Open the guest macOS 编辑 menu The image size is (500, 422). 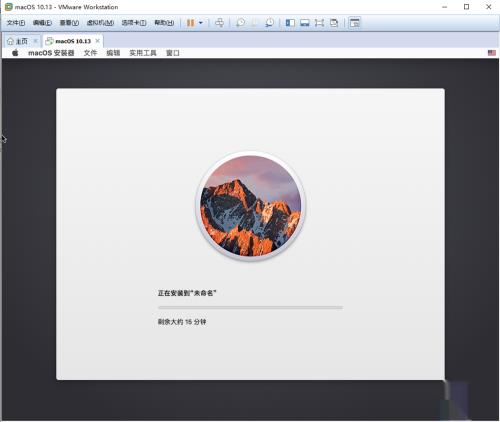113,53
